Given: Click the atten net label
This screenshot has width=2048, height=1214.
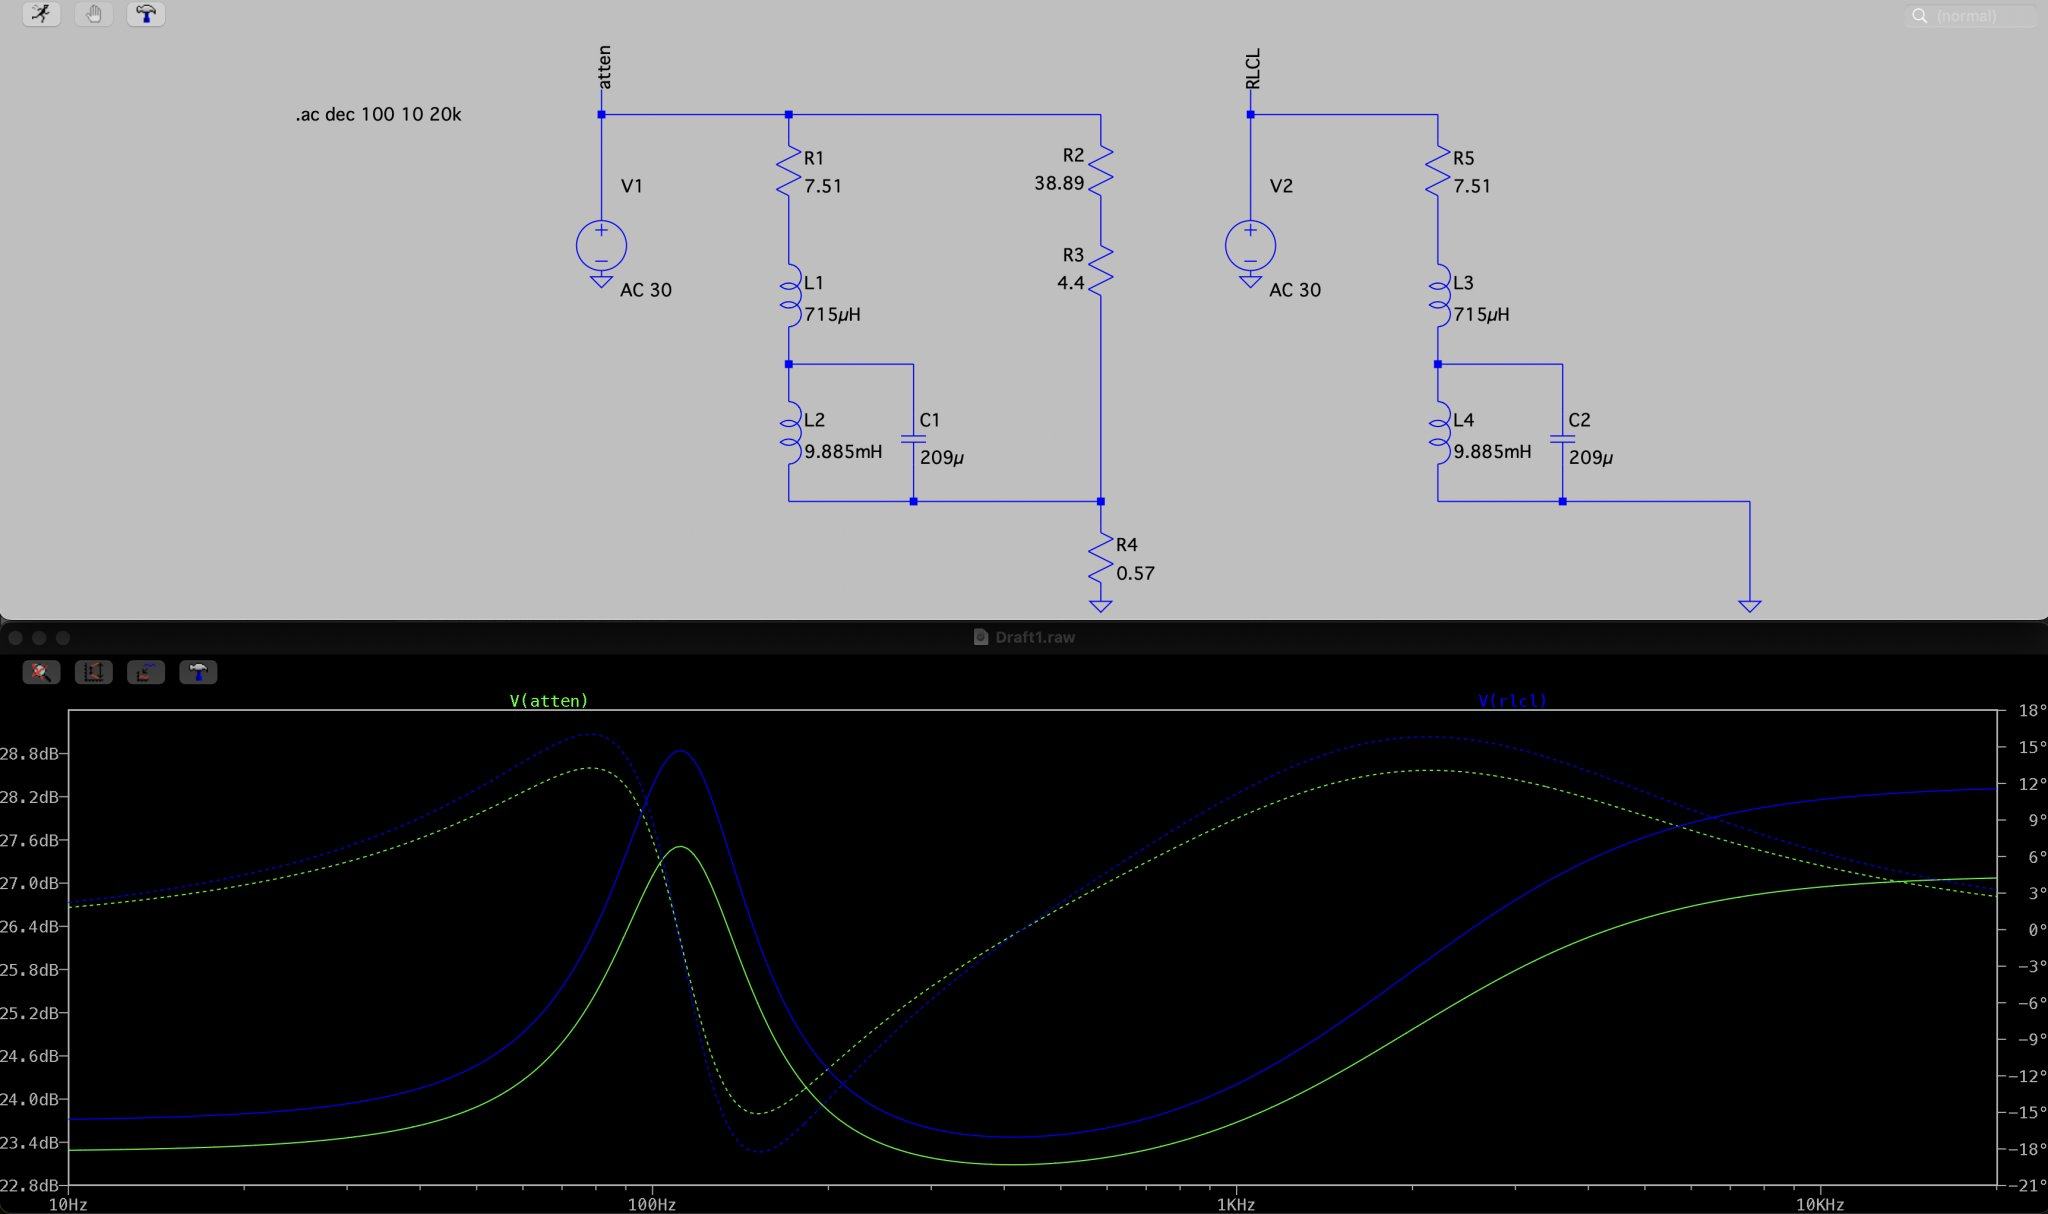Looking at the screenshot, I should tap(604, 67).
